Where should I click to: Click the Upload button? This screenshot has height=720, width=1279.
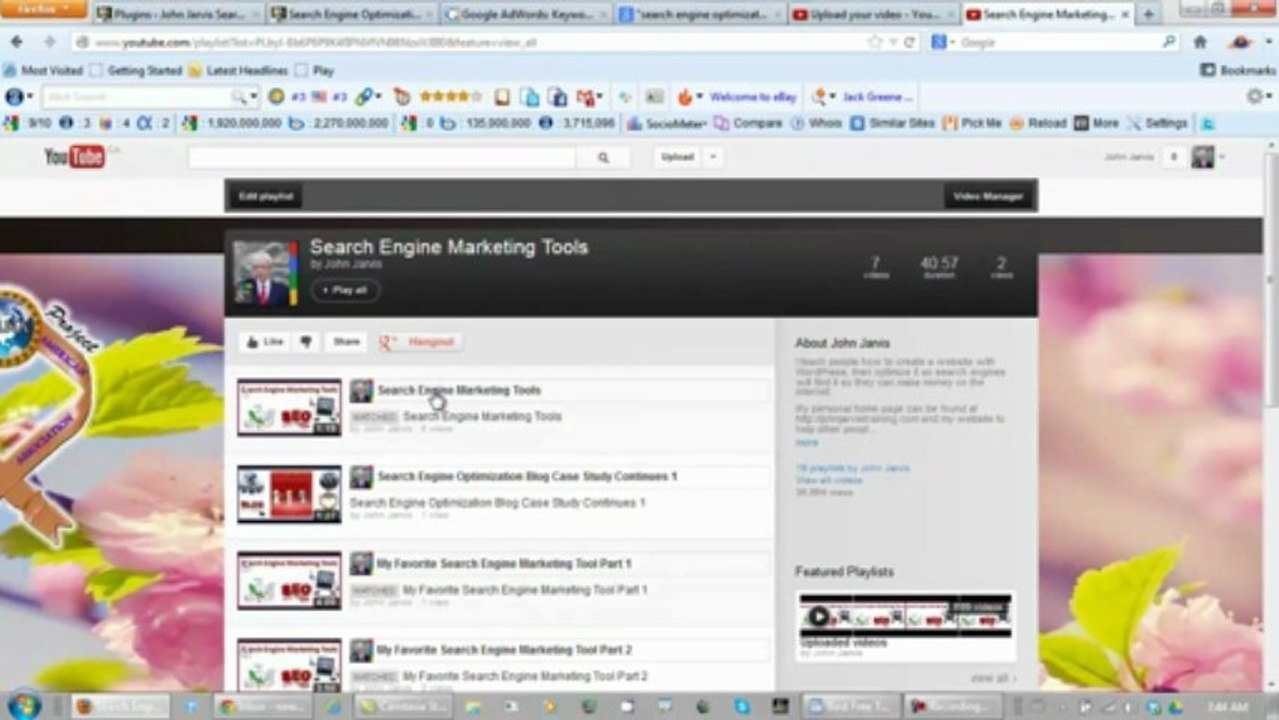pyautogui.click(x=677, y=157)
